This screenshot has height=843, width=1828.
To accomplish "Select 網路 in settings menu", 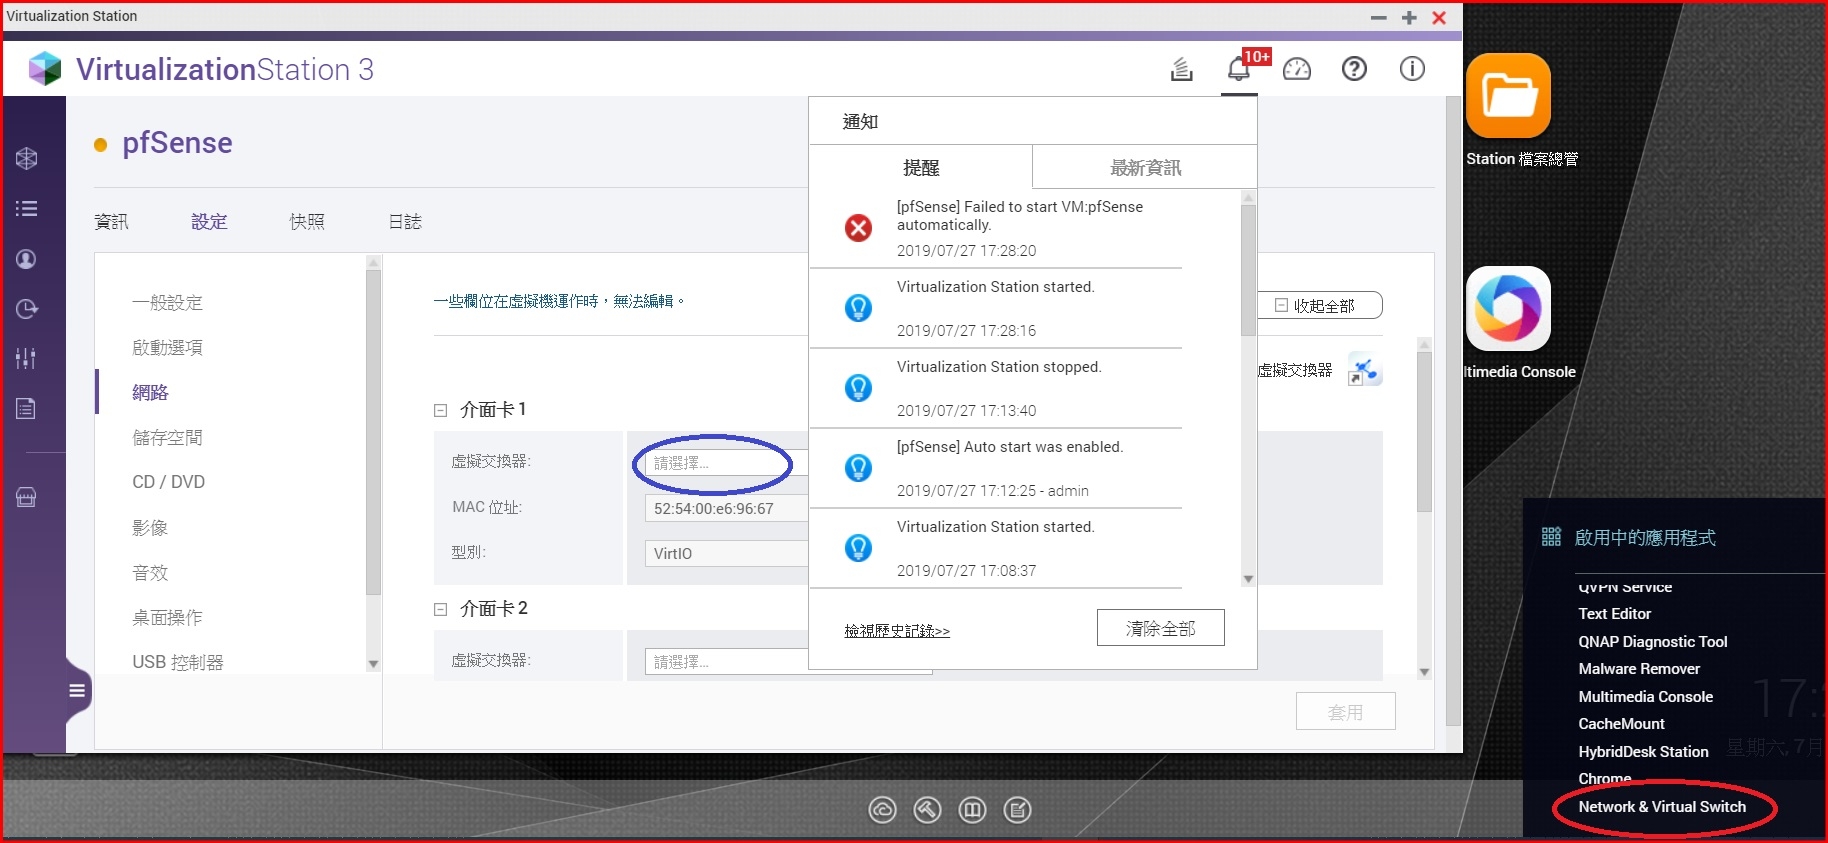I will (150, 392).
